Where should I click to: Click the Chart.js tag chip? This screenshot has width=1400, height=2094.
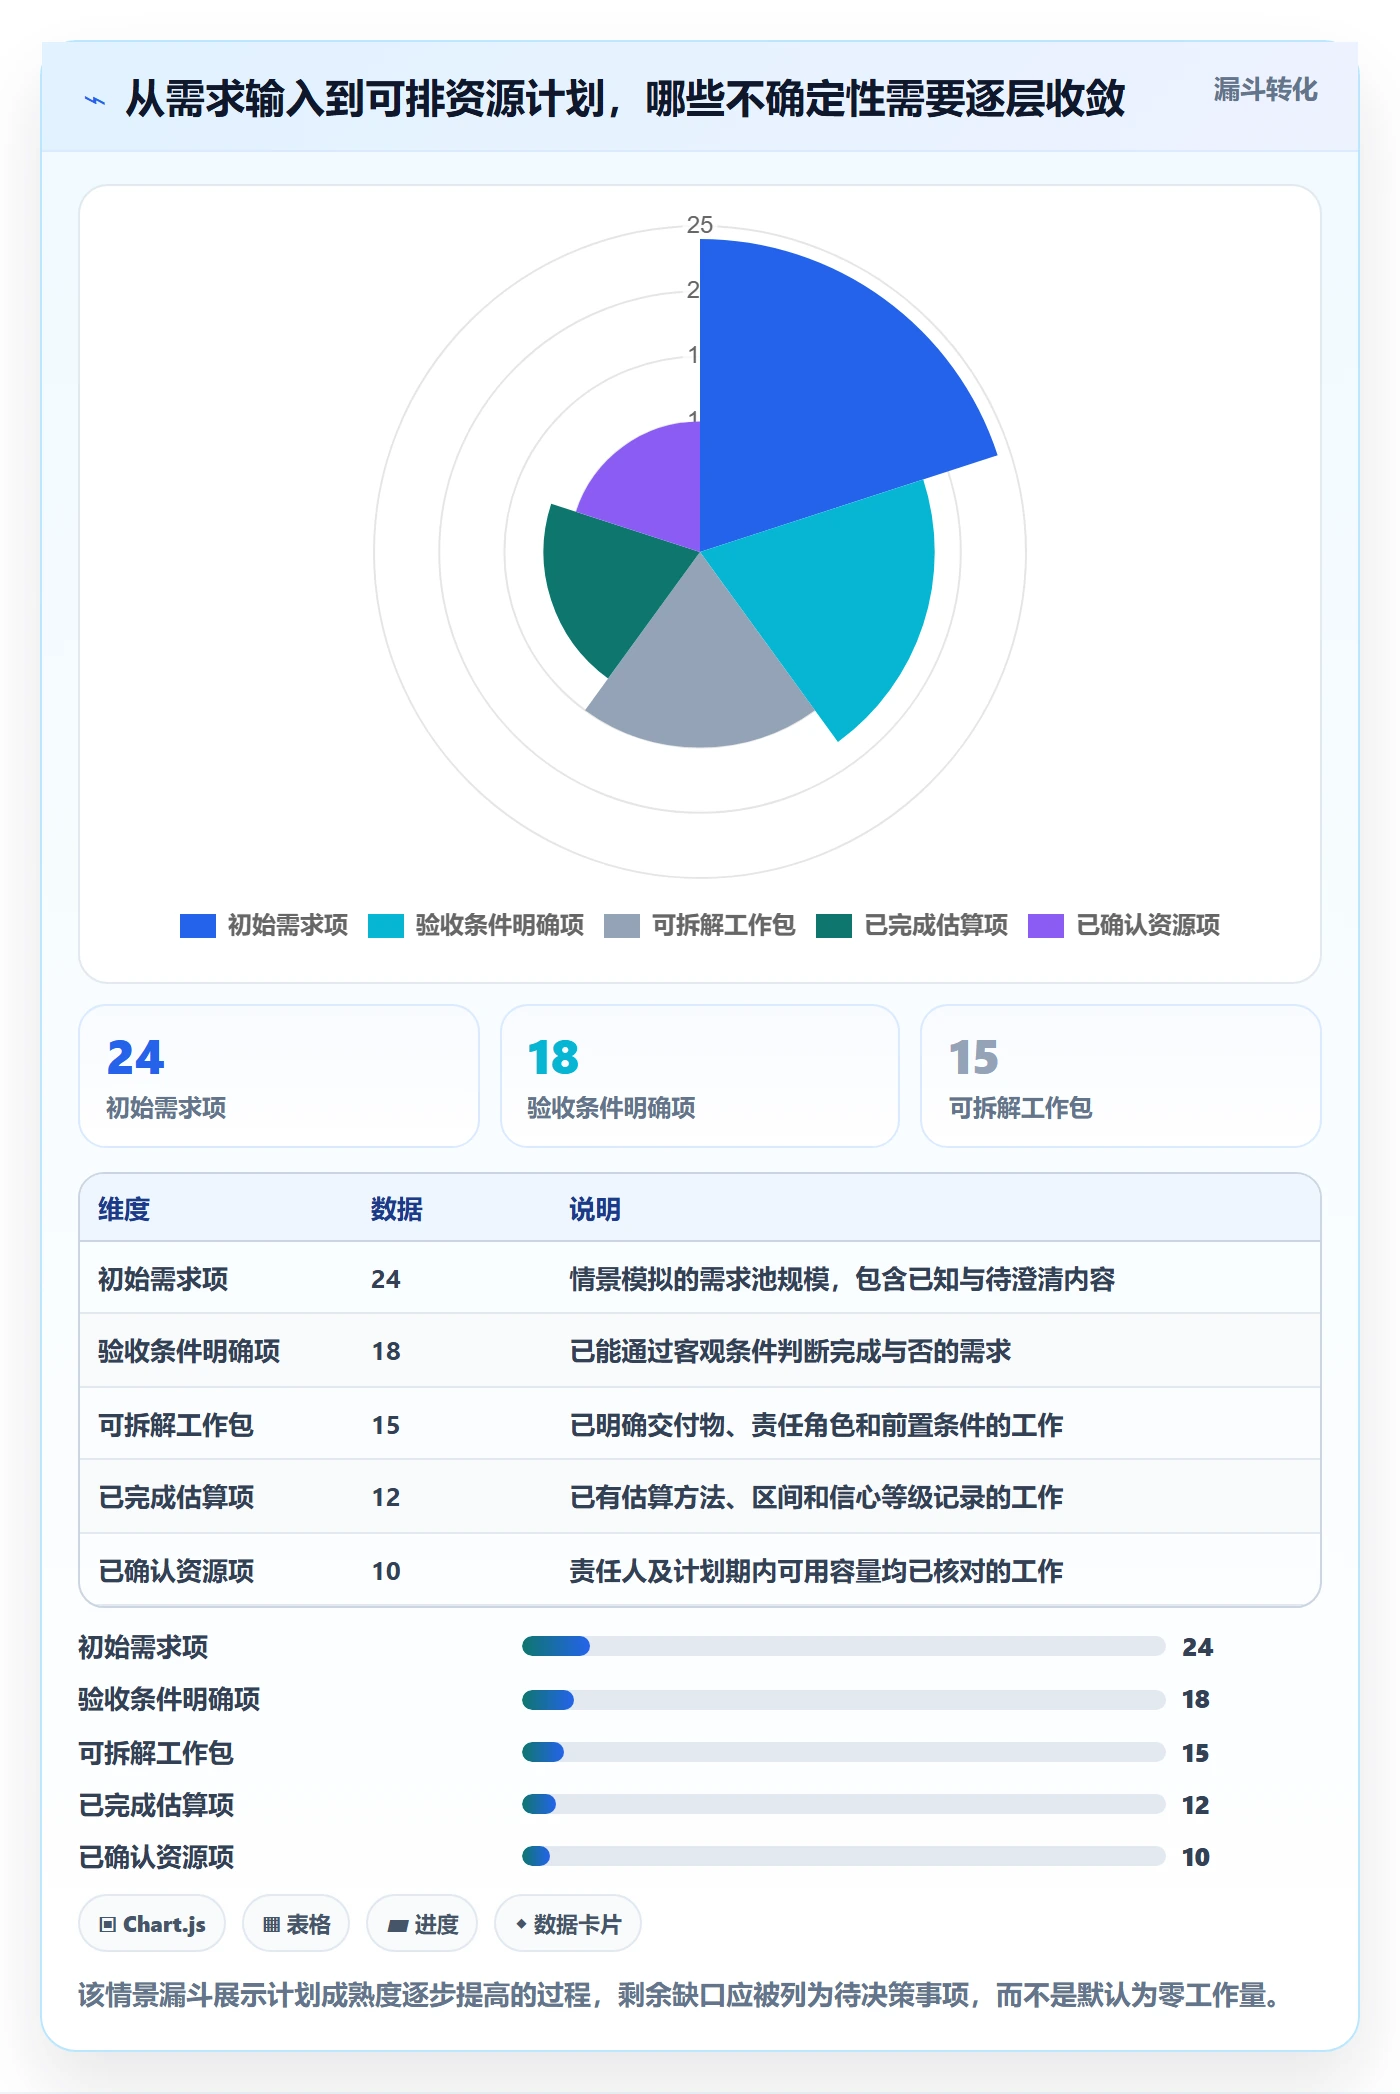click(152, 1923)
